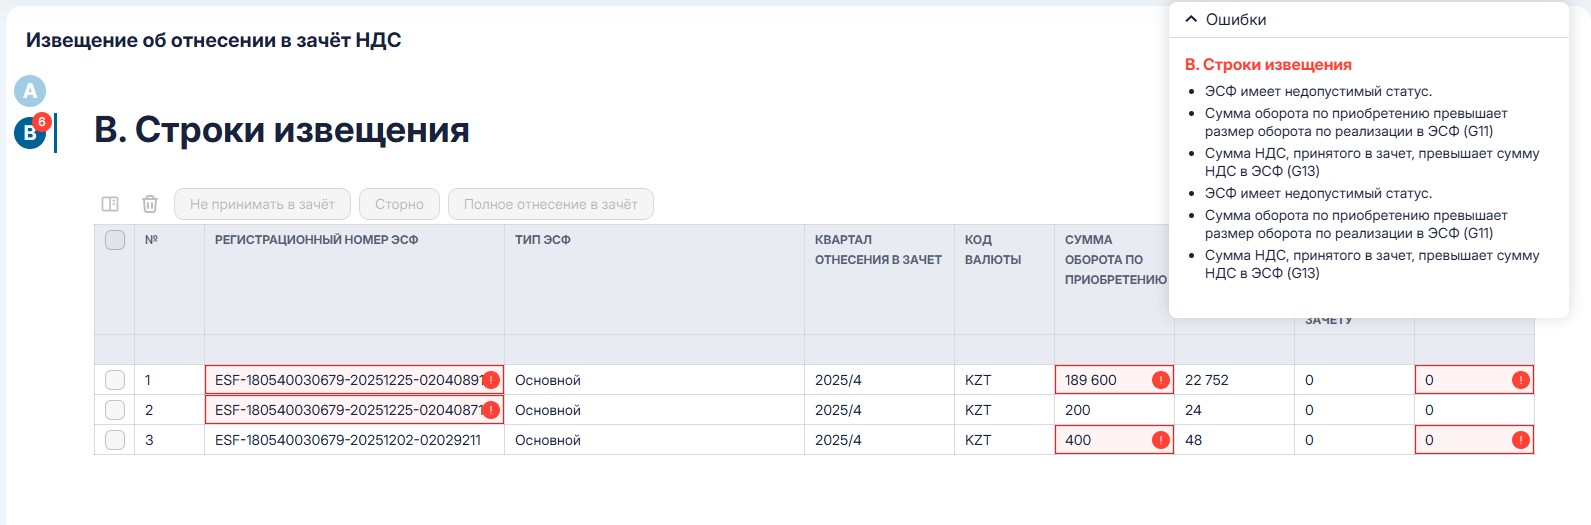Screen dimensions: 1591x525
Task: Check the checkbox for row 2
Action: [115, 410]
